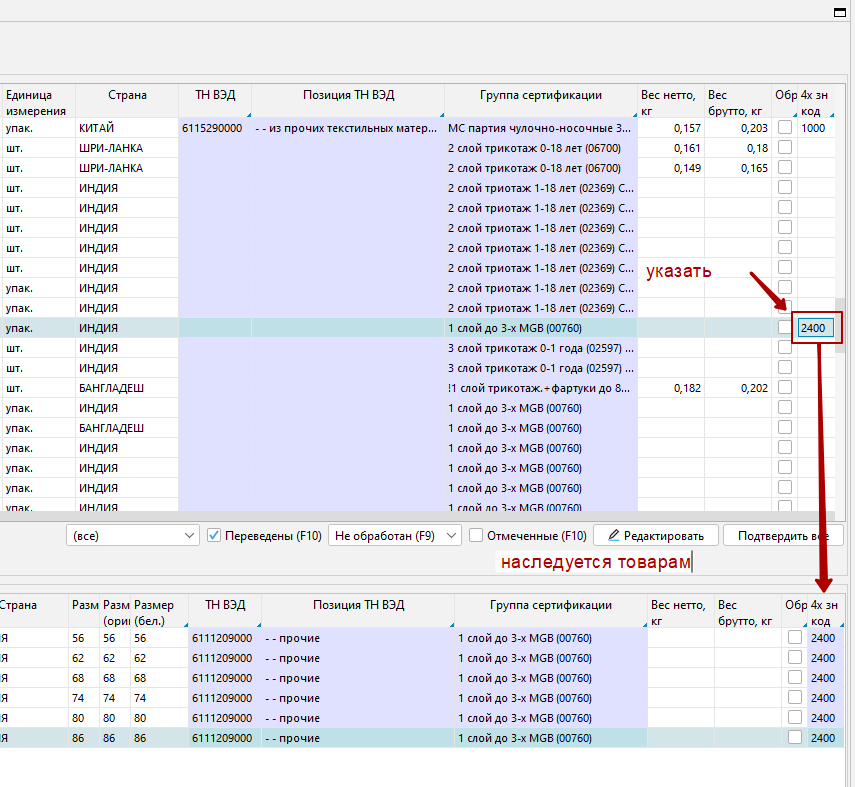Select the КИТАЙ country cell
Image resolution: width=855 pixels, height=787 pixels.
click(x=125, y=128)
